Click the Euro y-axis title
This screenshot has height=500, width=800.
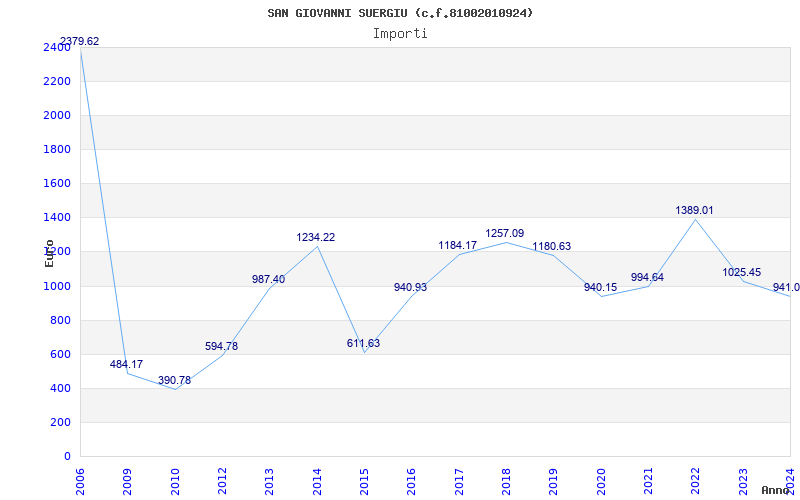pyautogui.click(x=49, y=253)
